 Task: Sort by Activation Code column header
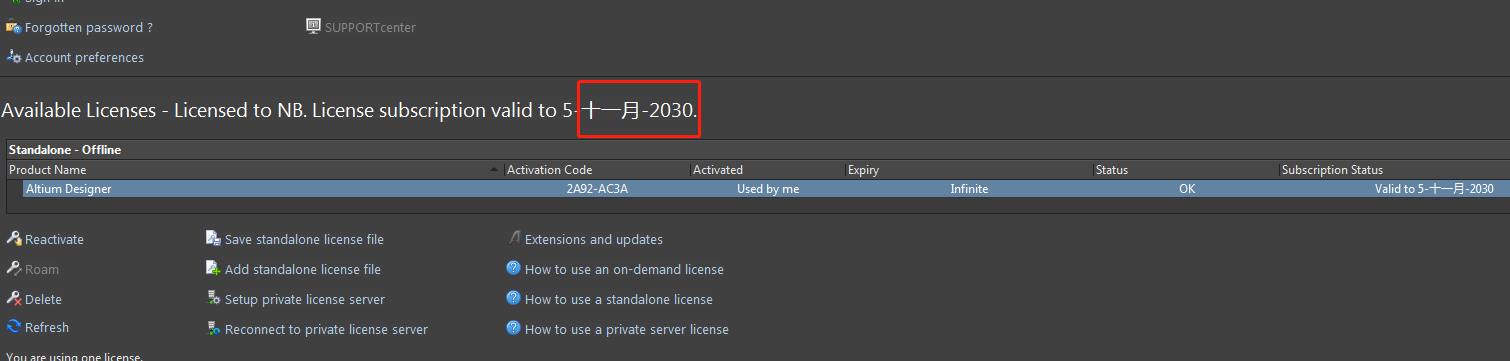coord(597,170)
